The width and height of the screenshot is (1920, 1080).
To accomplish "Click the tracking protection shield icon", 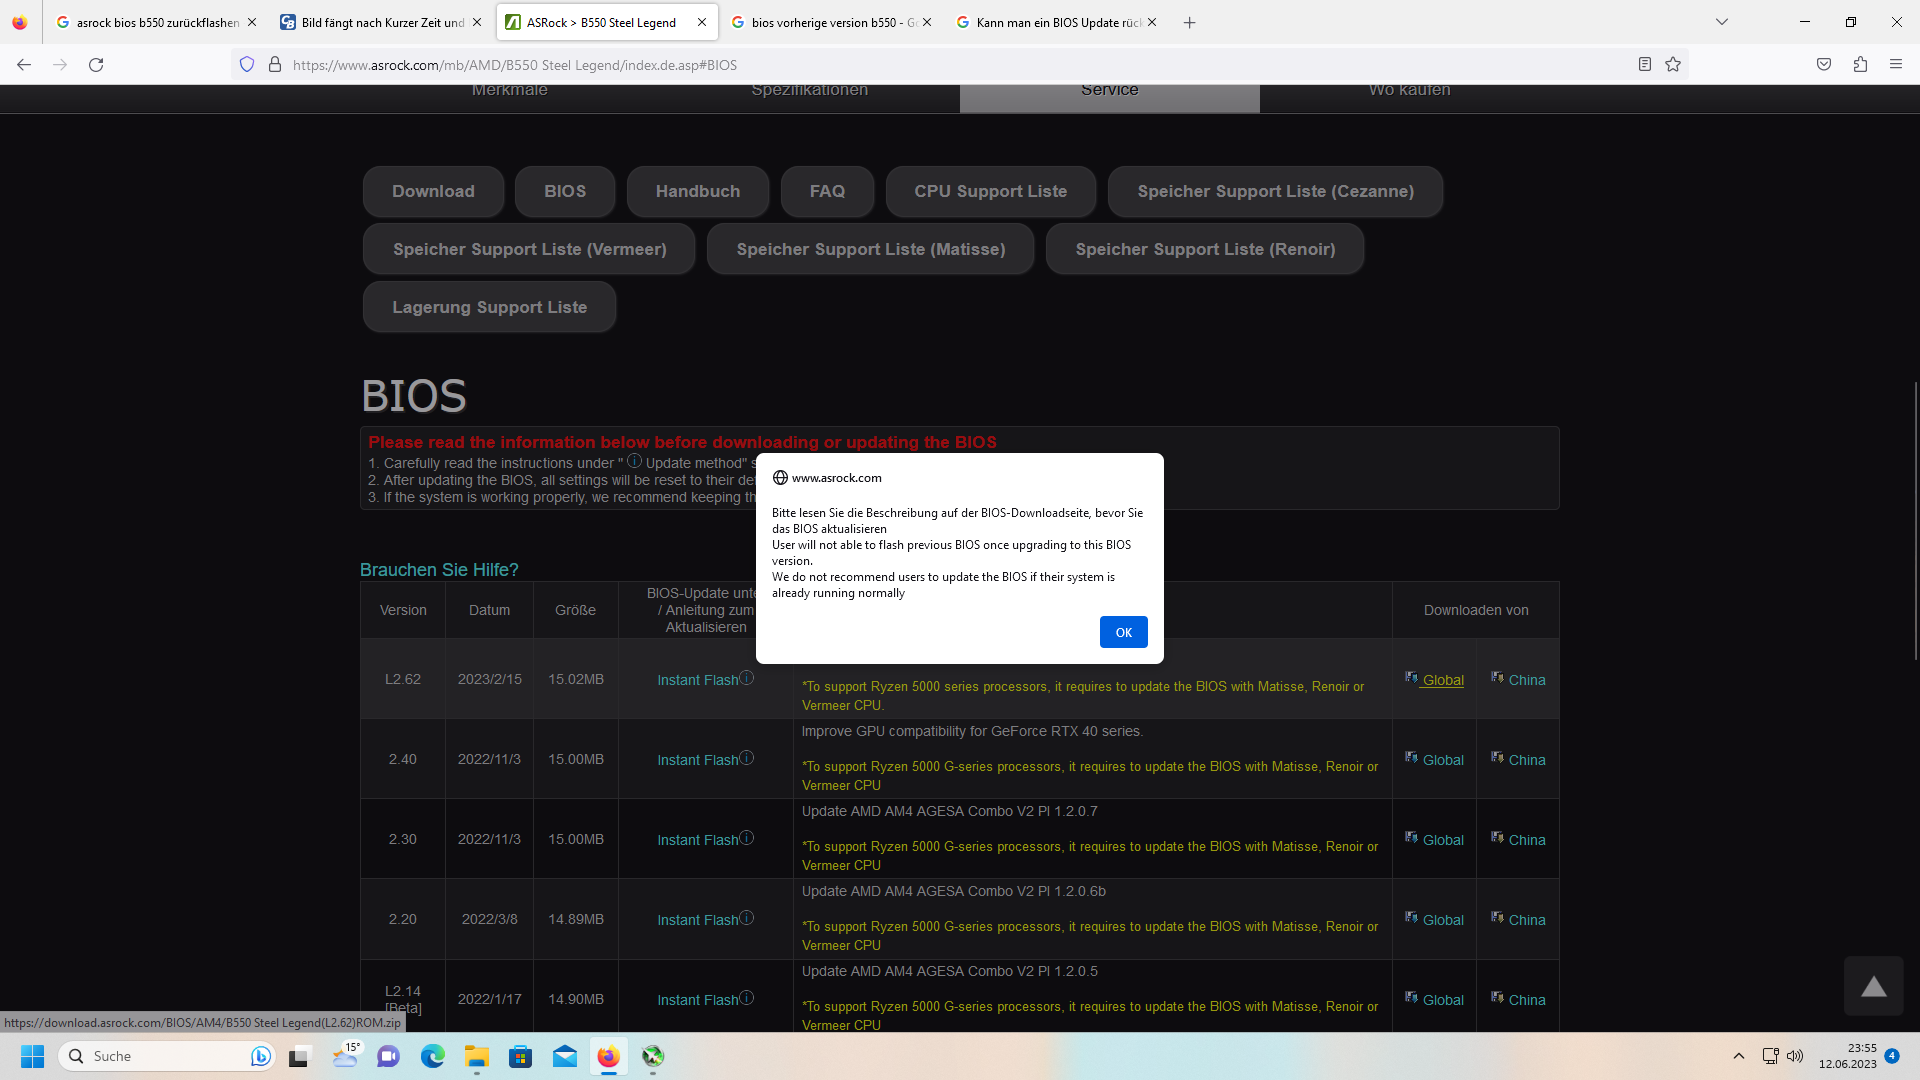I will (247, 65).
